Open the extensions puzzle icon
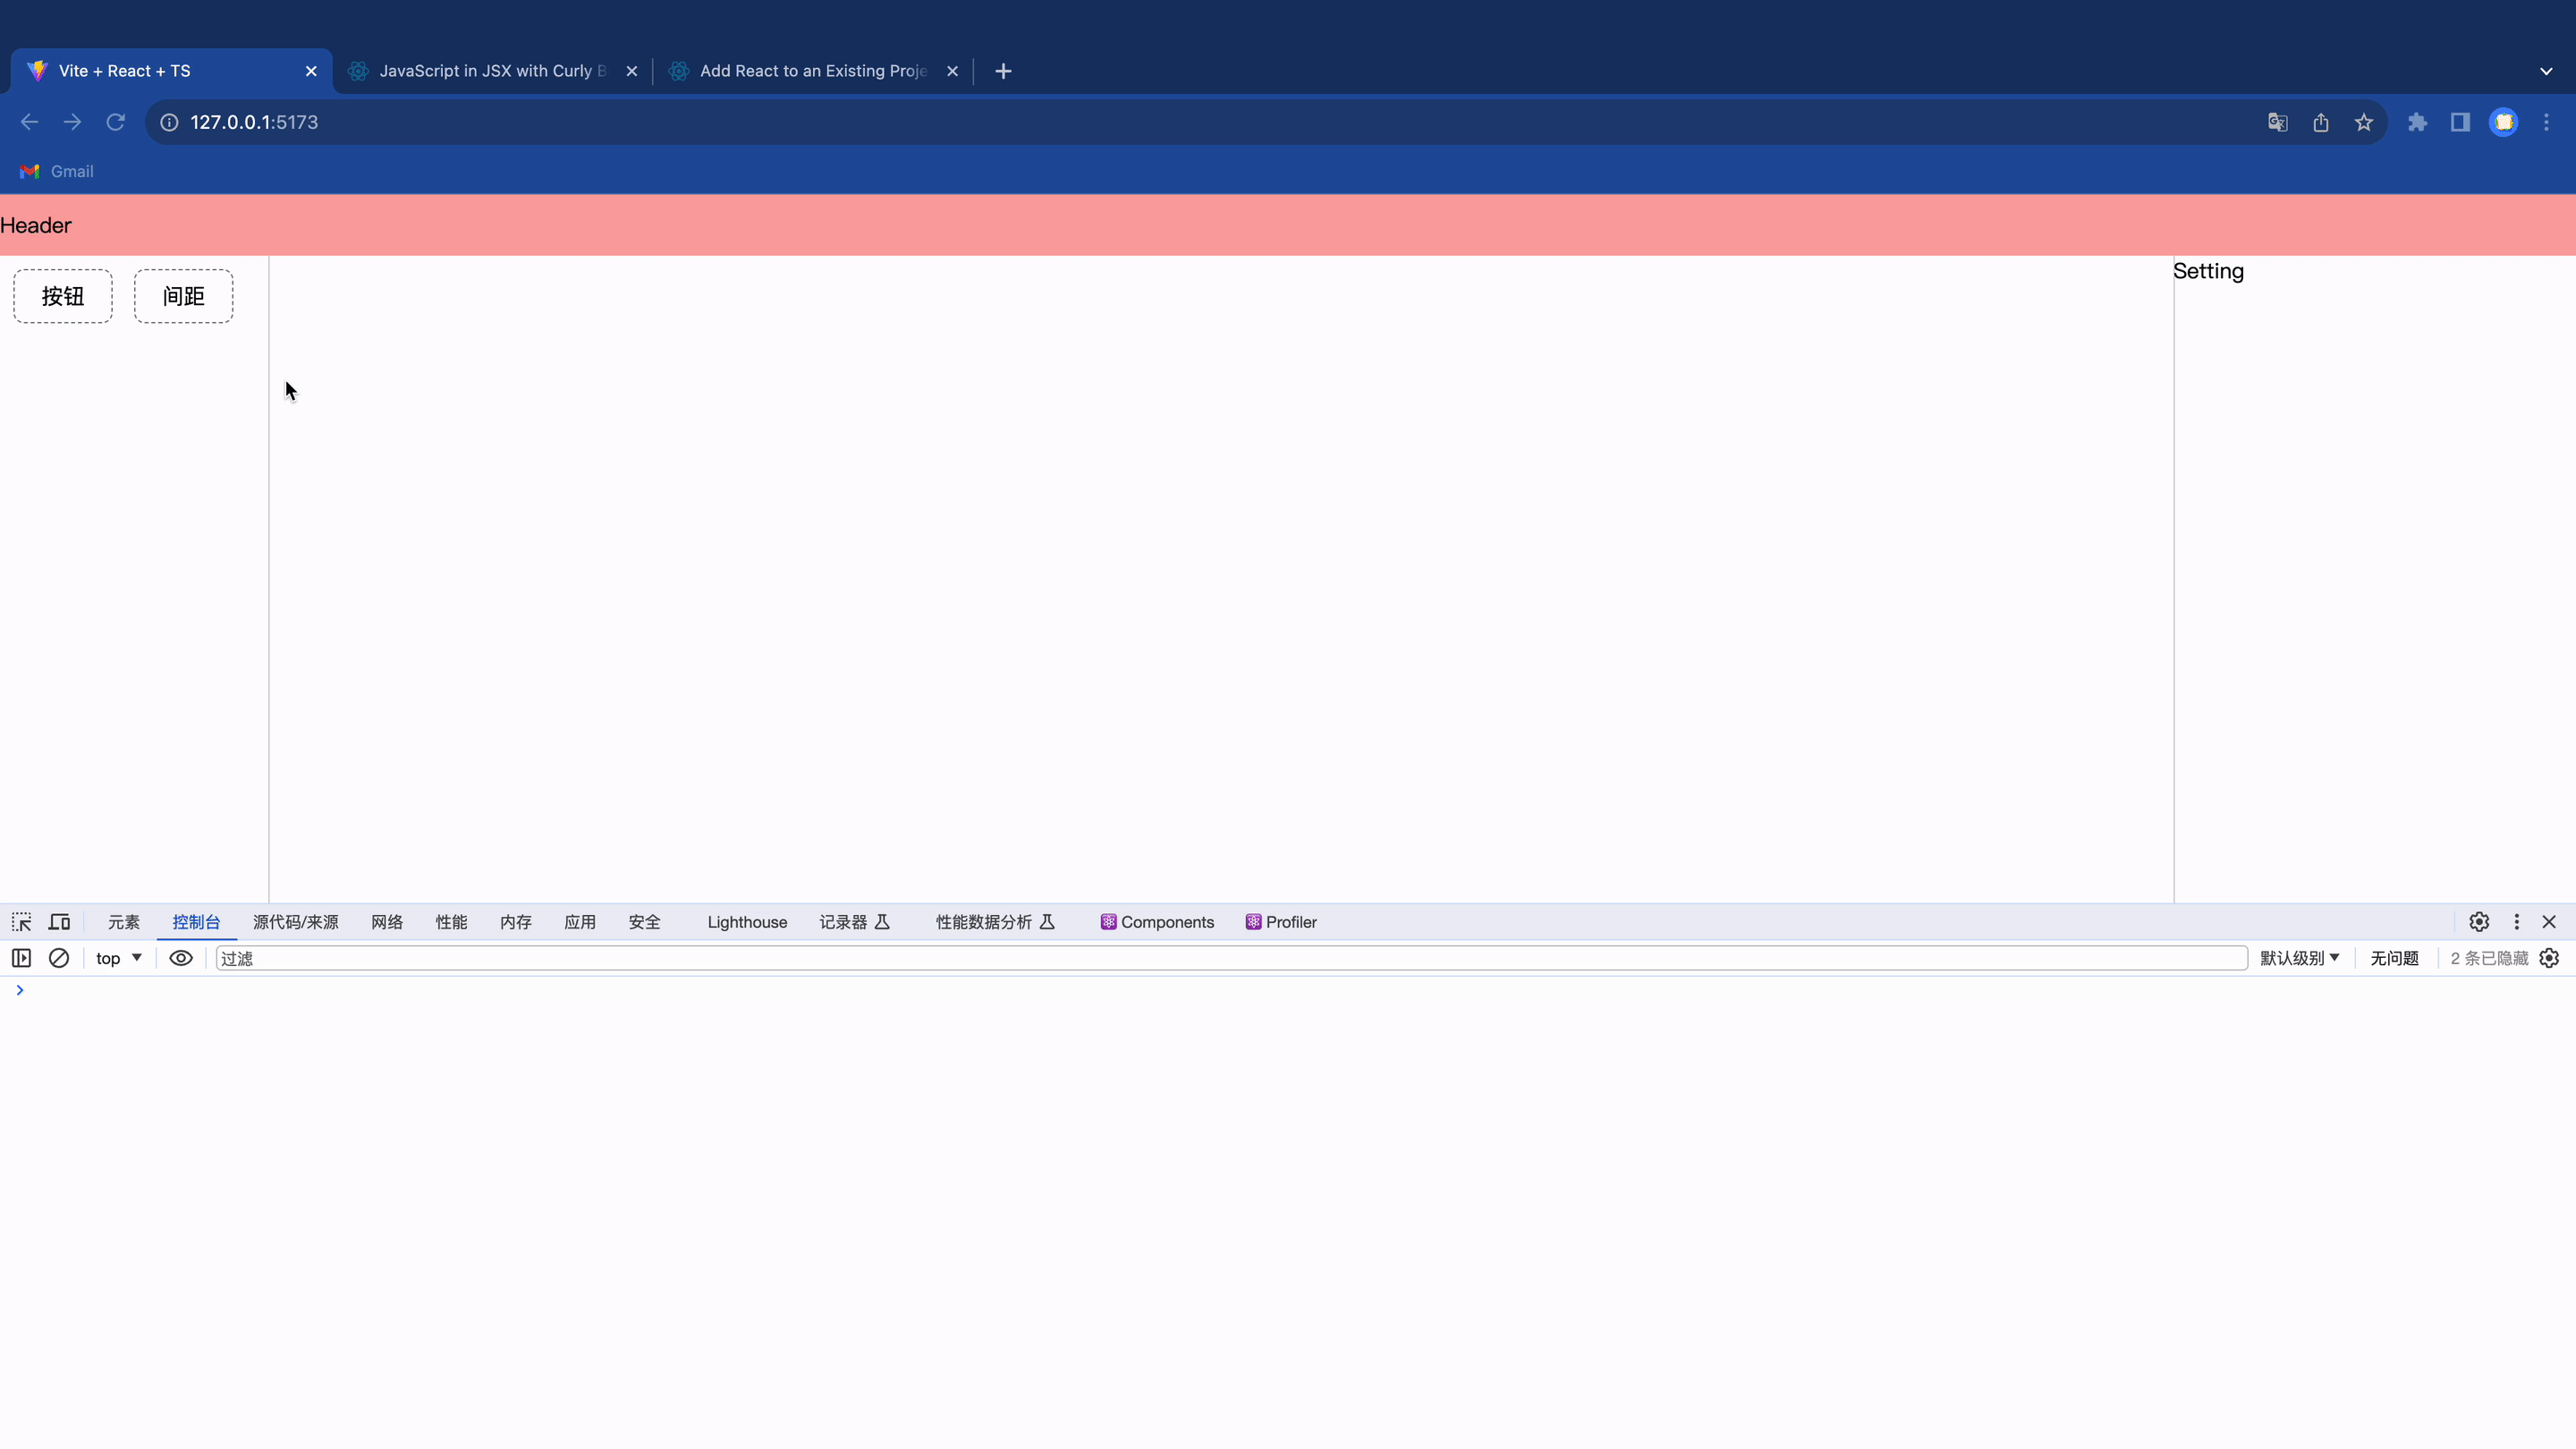 2417,122
